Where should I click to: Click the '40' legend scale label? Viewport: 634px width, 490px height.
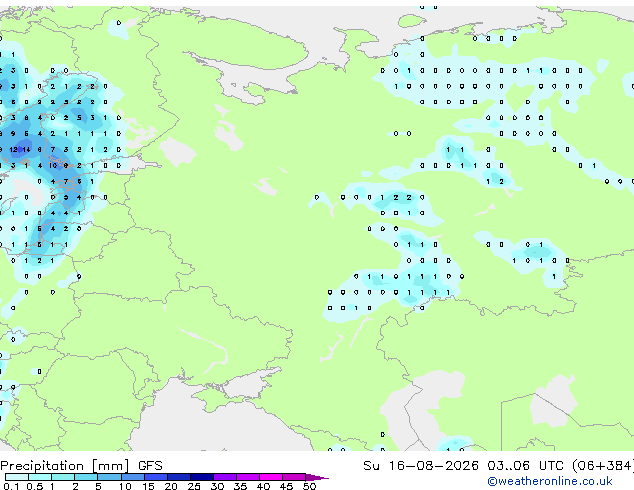(x=263, y=486)
